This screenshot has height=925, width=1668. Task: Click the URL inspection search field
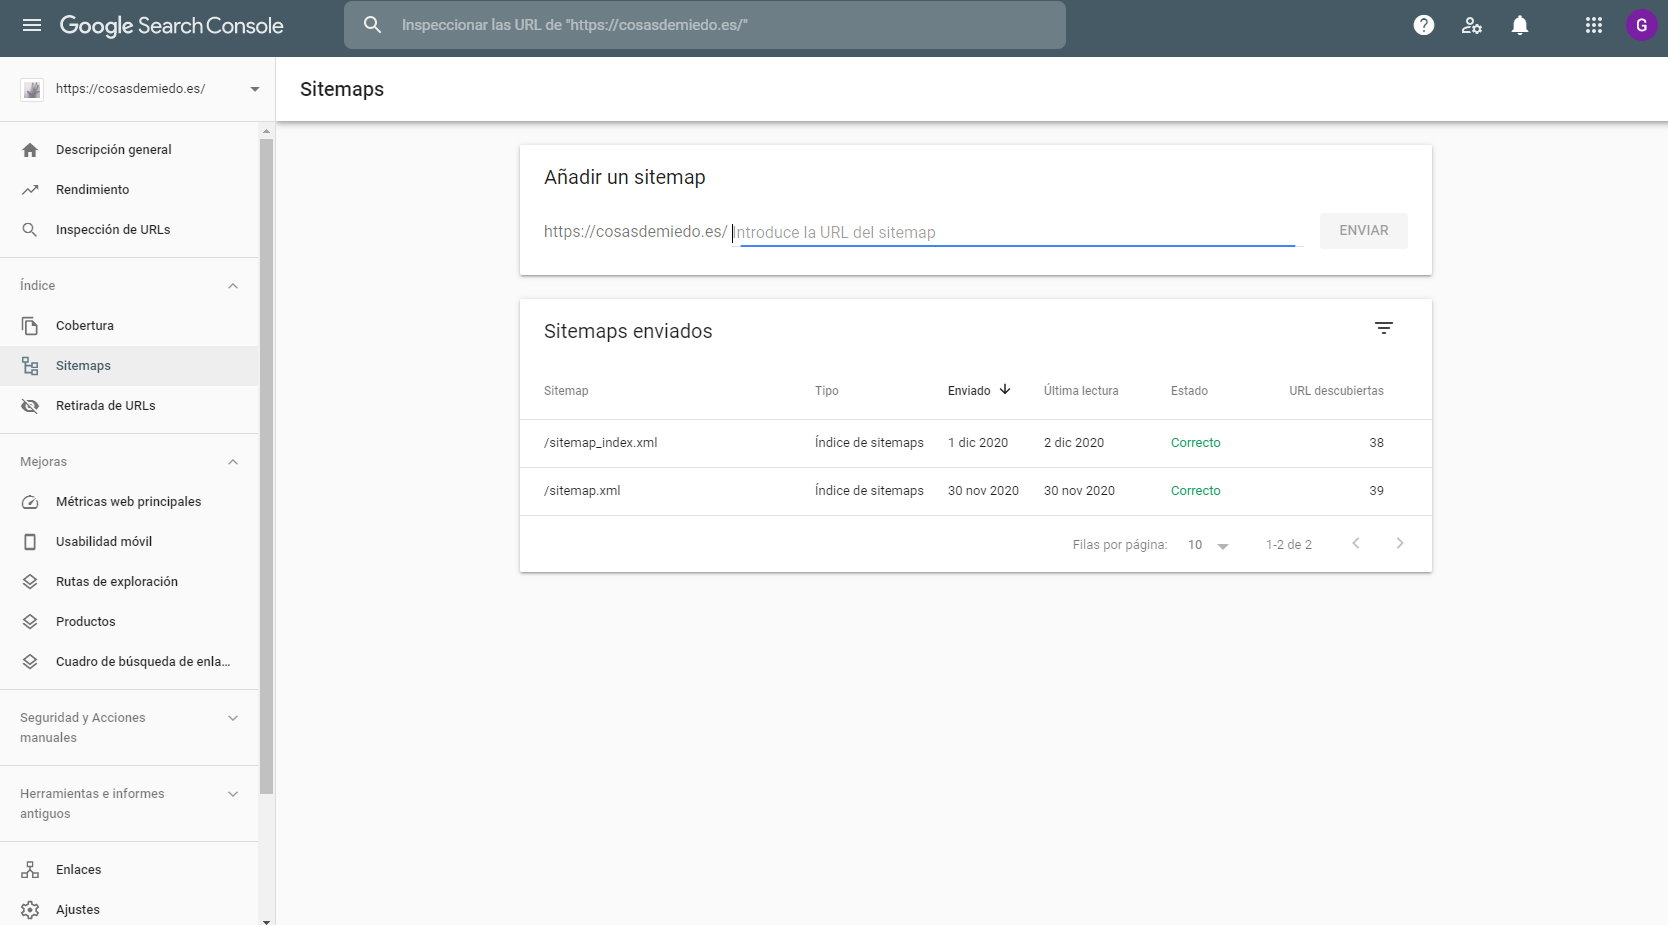[x=704, y=25]
